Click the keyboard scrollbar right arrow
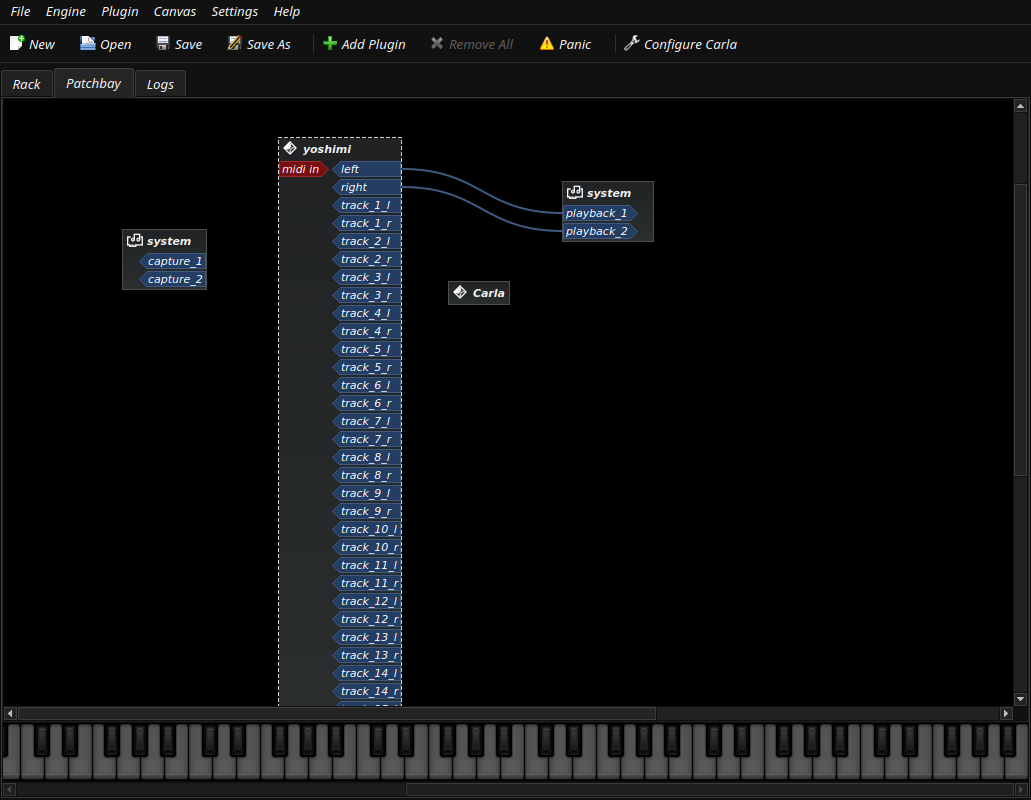The width and height of the screenshot is (1031, 800). 1021,789
